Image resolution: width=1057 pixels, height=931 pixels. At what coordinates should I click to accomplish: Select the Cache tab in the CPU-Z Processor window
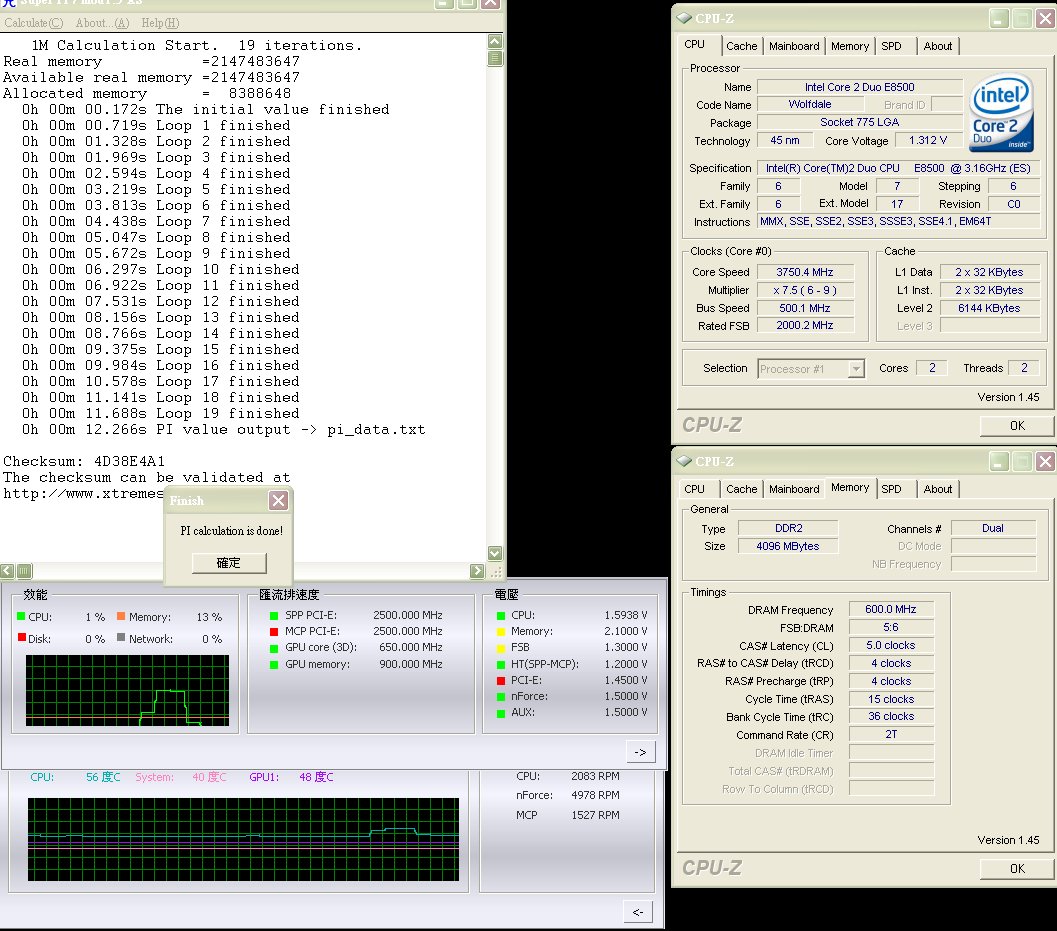pos(742,46)
